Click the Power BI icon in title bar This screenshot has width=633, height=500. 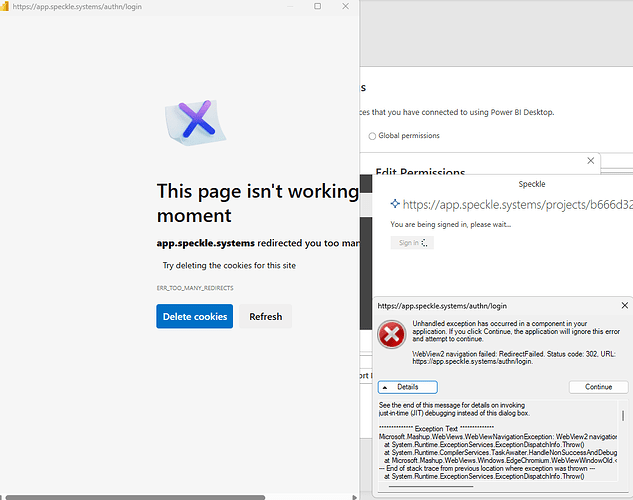point(4,6)
